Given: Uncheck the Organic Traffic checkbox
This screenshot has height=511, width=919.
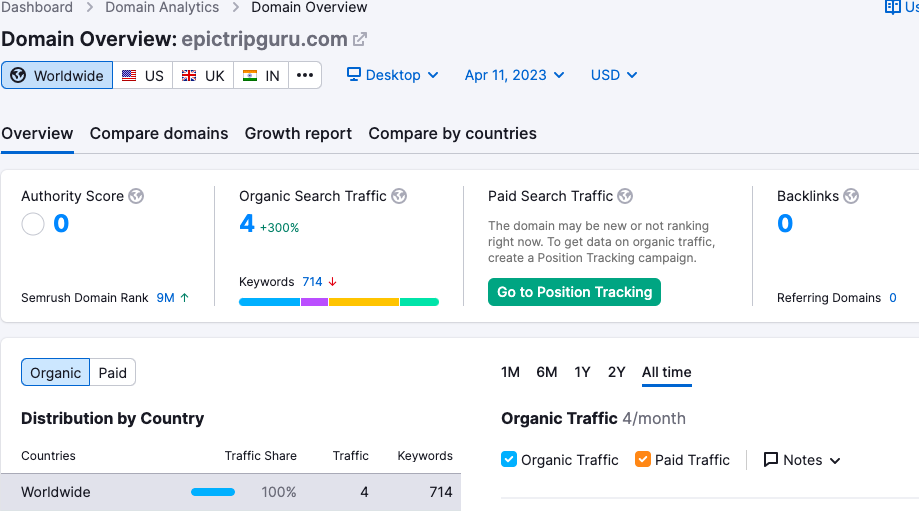Looking at the screenshot, I should click(x=509, y=460).
